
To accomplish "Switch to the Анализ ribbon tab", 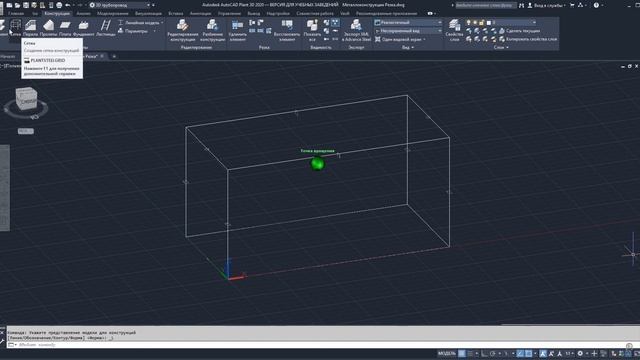I will click(83, 13).
